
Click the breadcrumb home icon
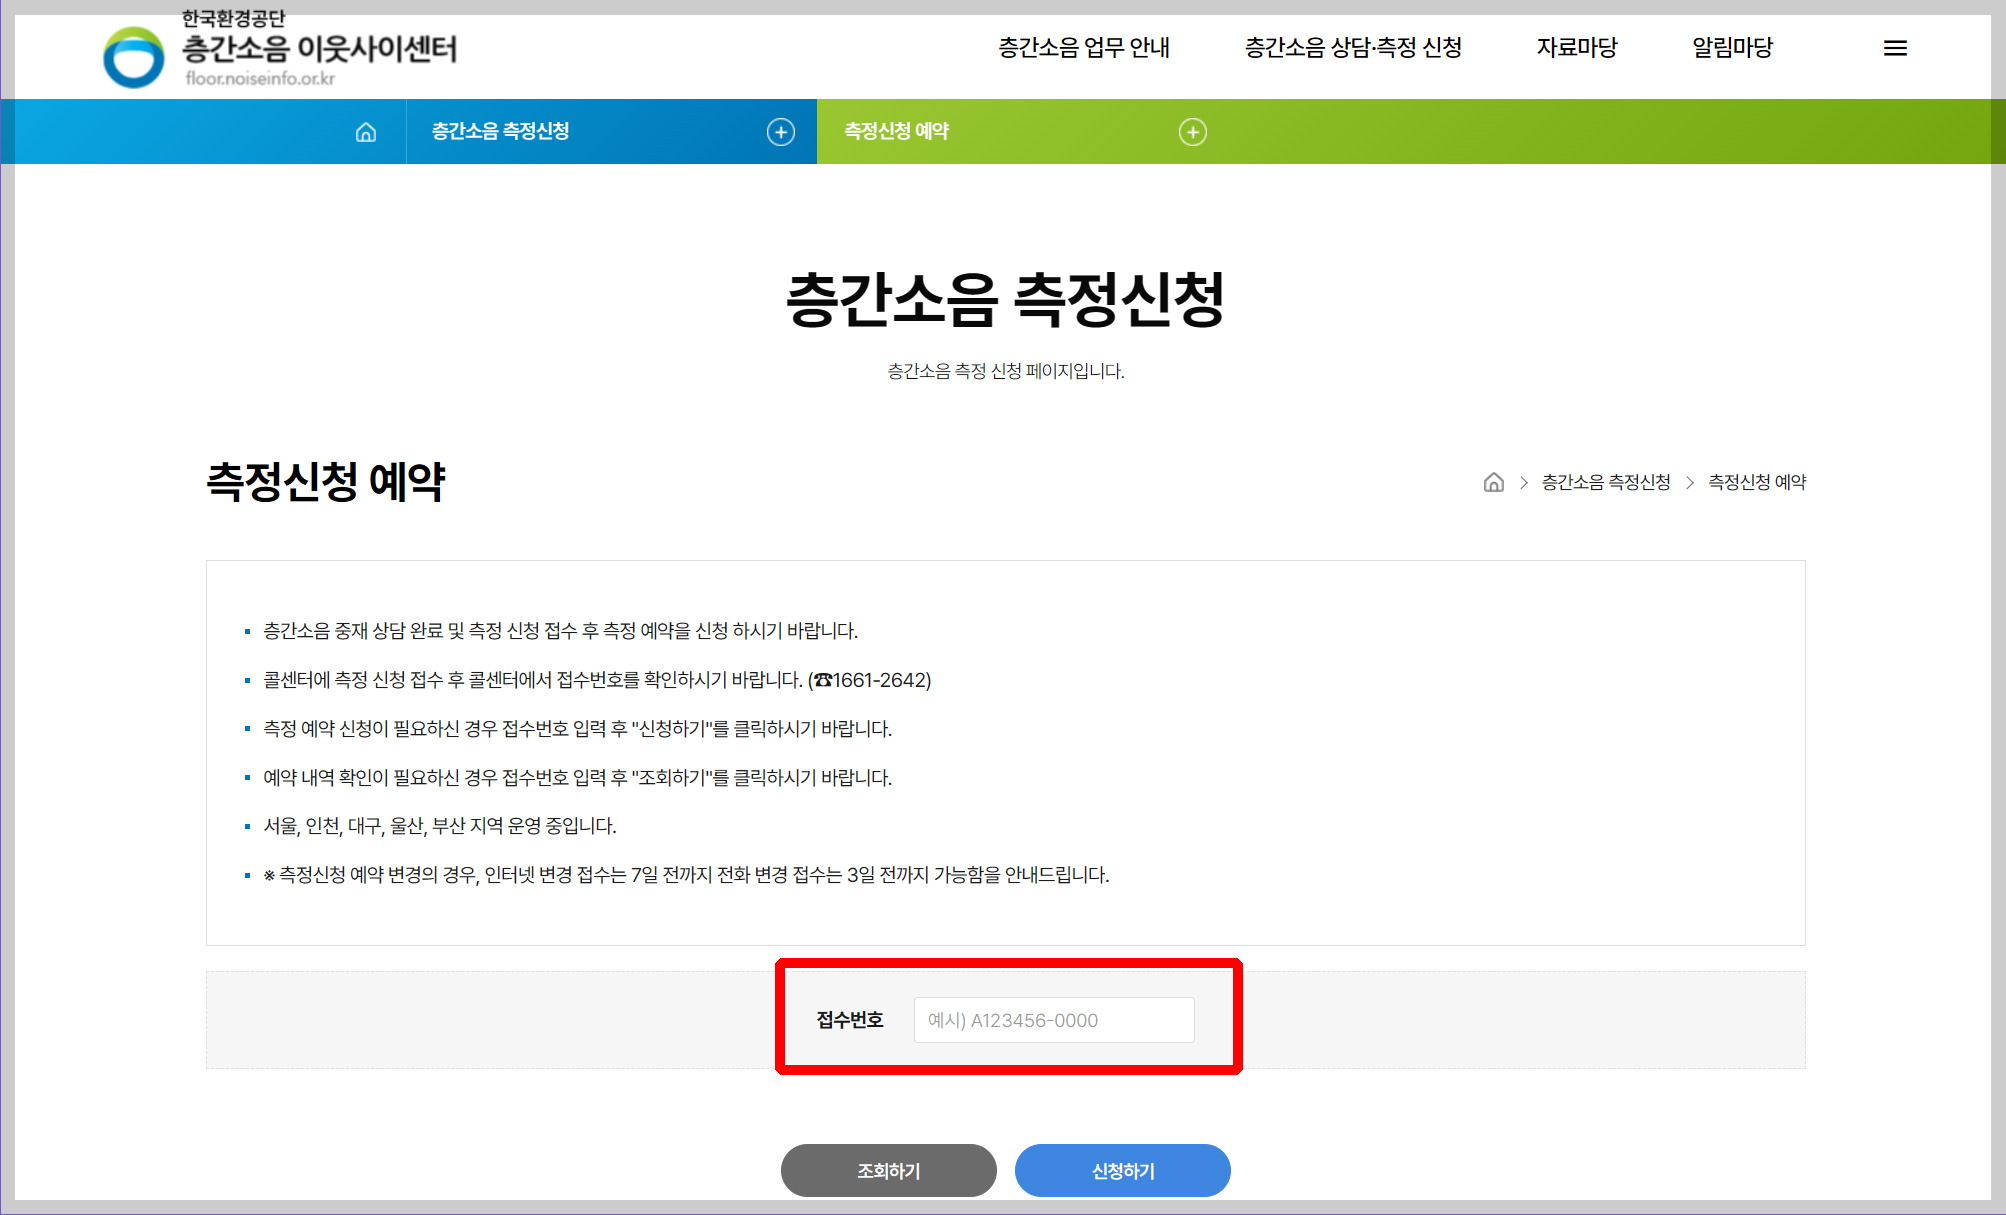[x=1493, y=483]
